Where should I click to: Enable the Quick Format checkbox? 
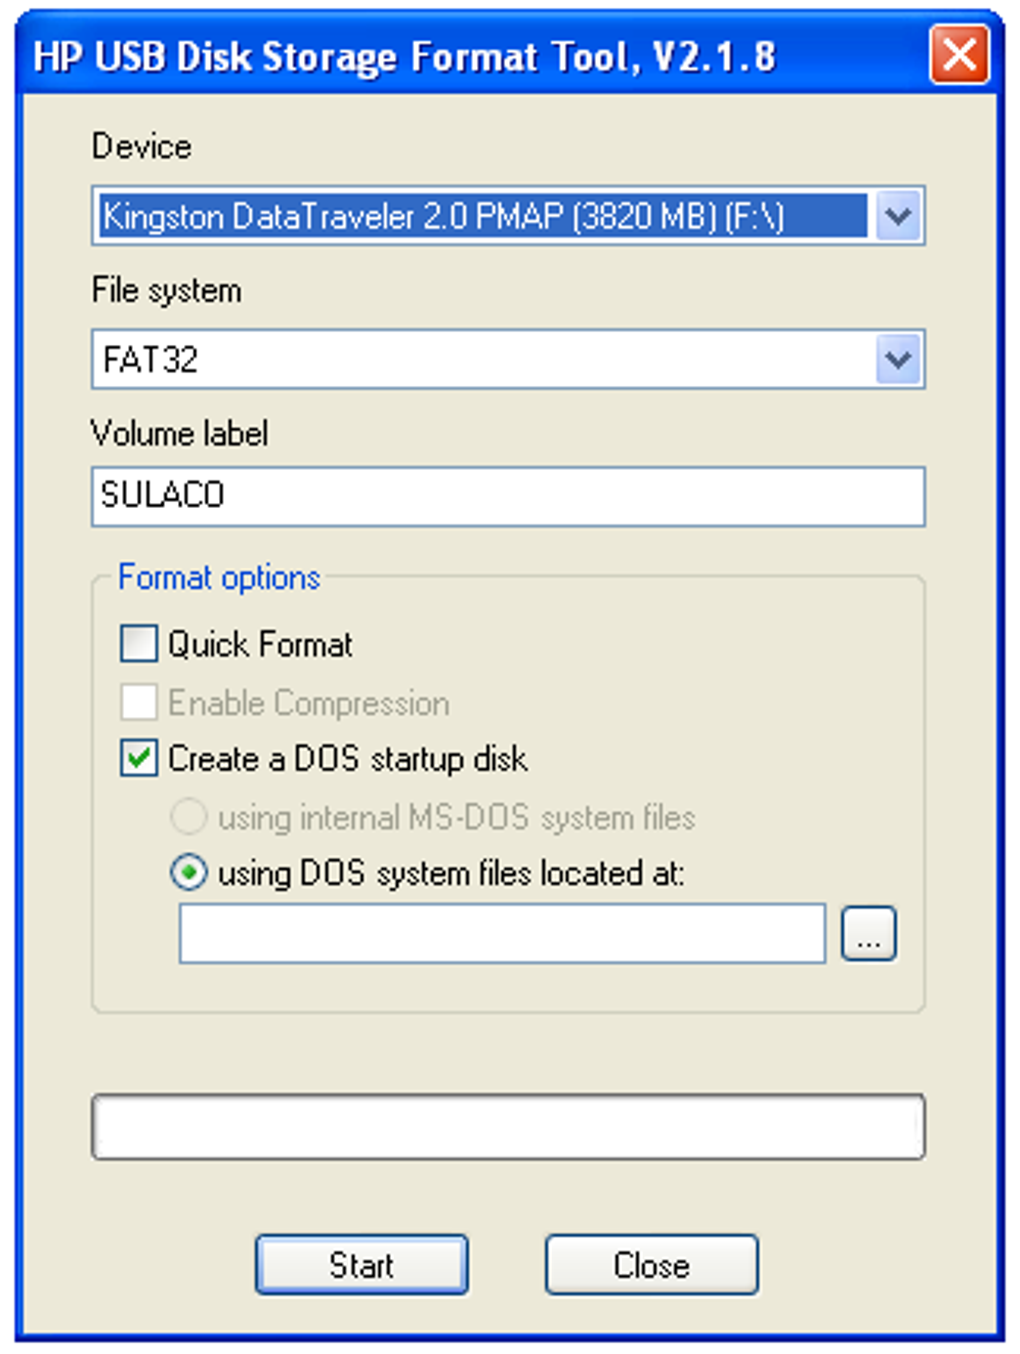point(139,644)
